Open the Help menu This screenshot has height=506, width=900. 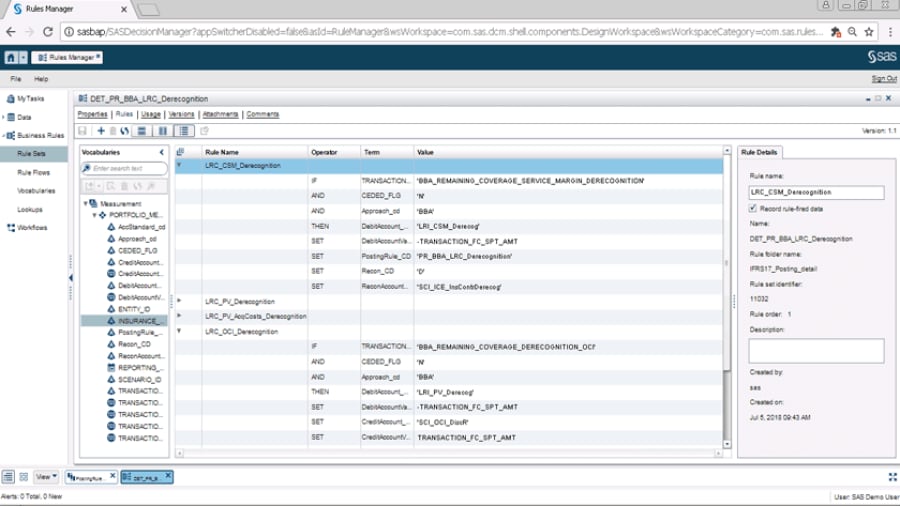[x=41, y=79]
